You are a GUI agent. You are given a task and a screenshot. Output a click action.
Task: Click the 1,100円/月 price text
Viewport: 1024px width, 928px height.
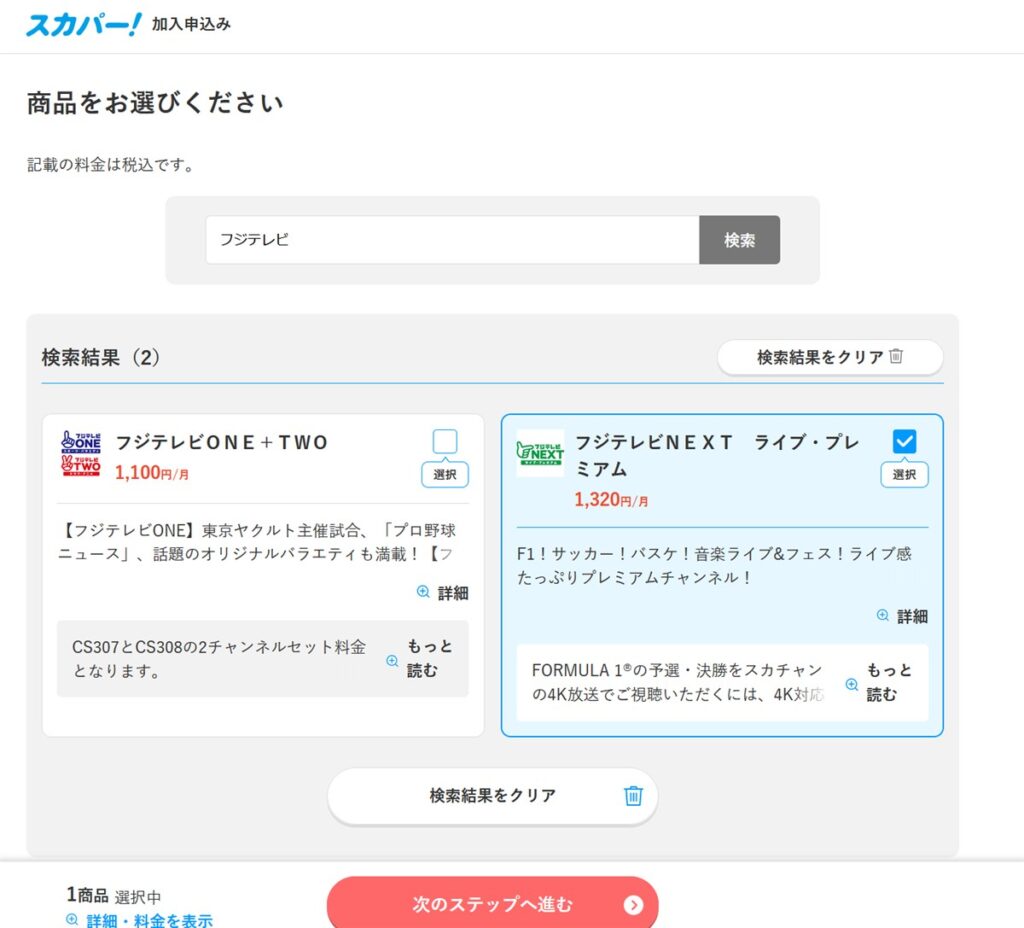(152, 472)
